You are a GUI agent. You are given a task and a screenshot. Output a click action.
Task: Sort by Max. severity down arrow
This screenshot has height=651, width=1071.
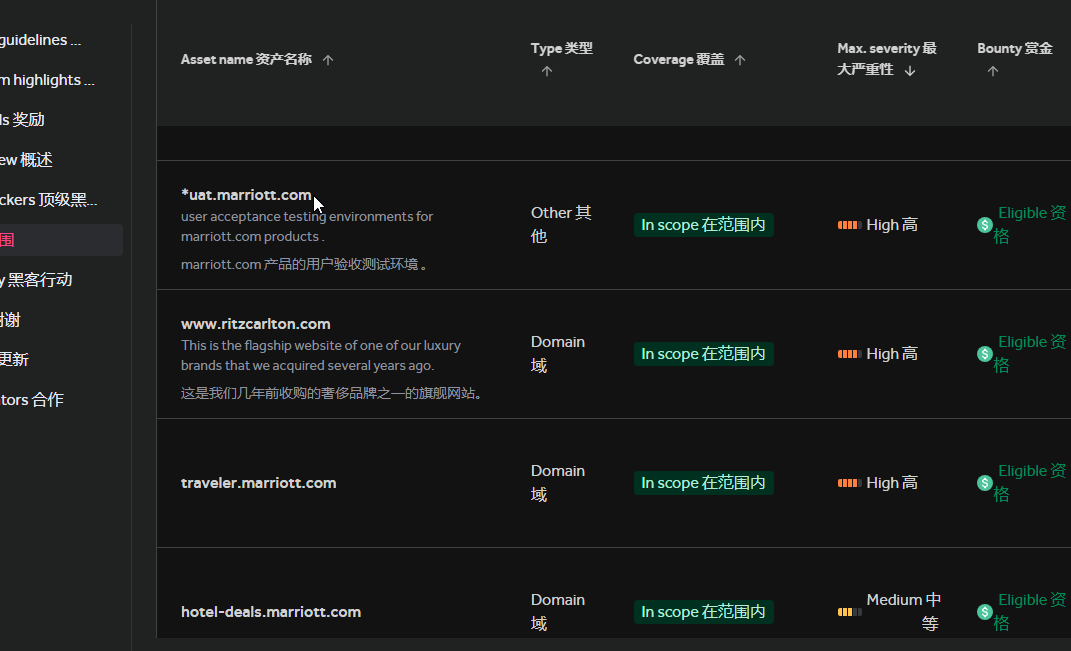pyautogui.click(x=910, y=70)
